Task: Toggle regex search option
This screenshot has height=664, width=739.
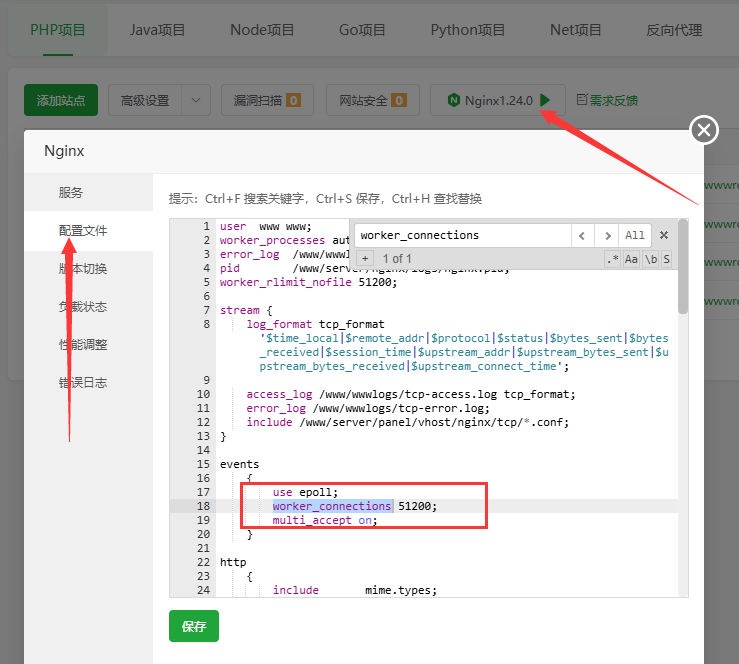Action: click(x=612, y=259)
